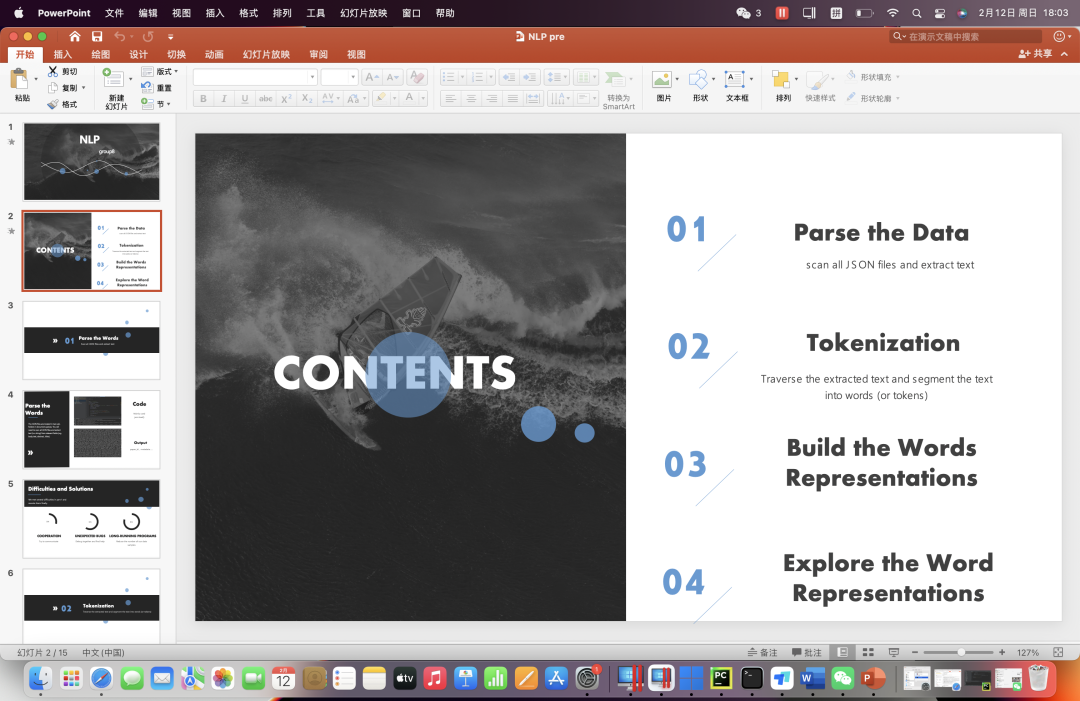Fit slide to window icon
The width and height of the screenshot is (1080, 701).
(x=1058, y=652)
